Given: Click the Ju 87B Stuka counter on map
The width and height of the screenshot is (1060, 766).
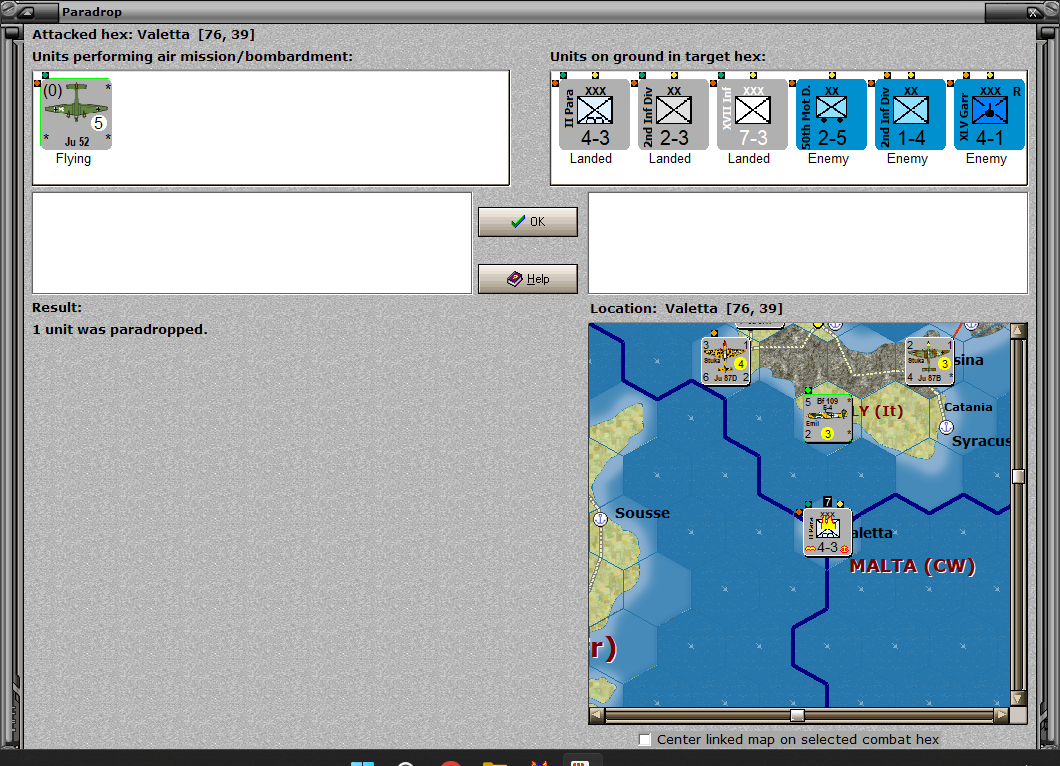Looking at the screenshot, I should click(930, 360).
